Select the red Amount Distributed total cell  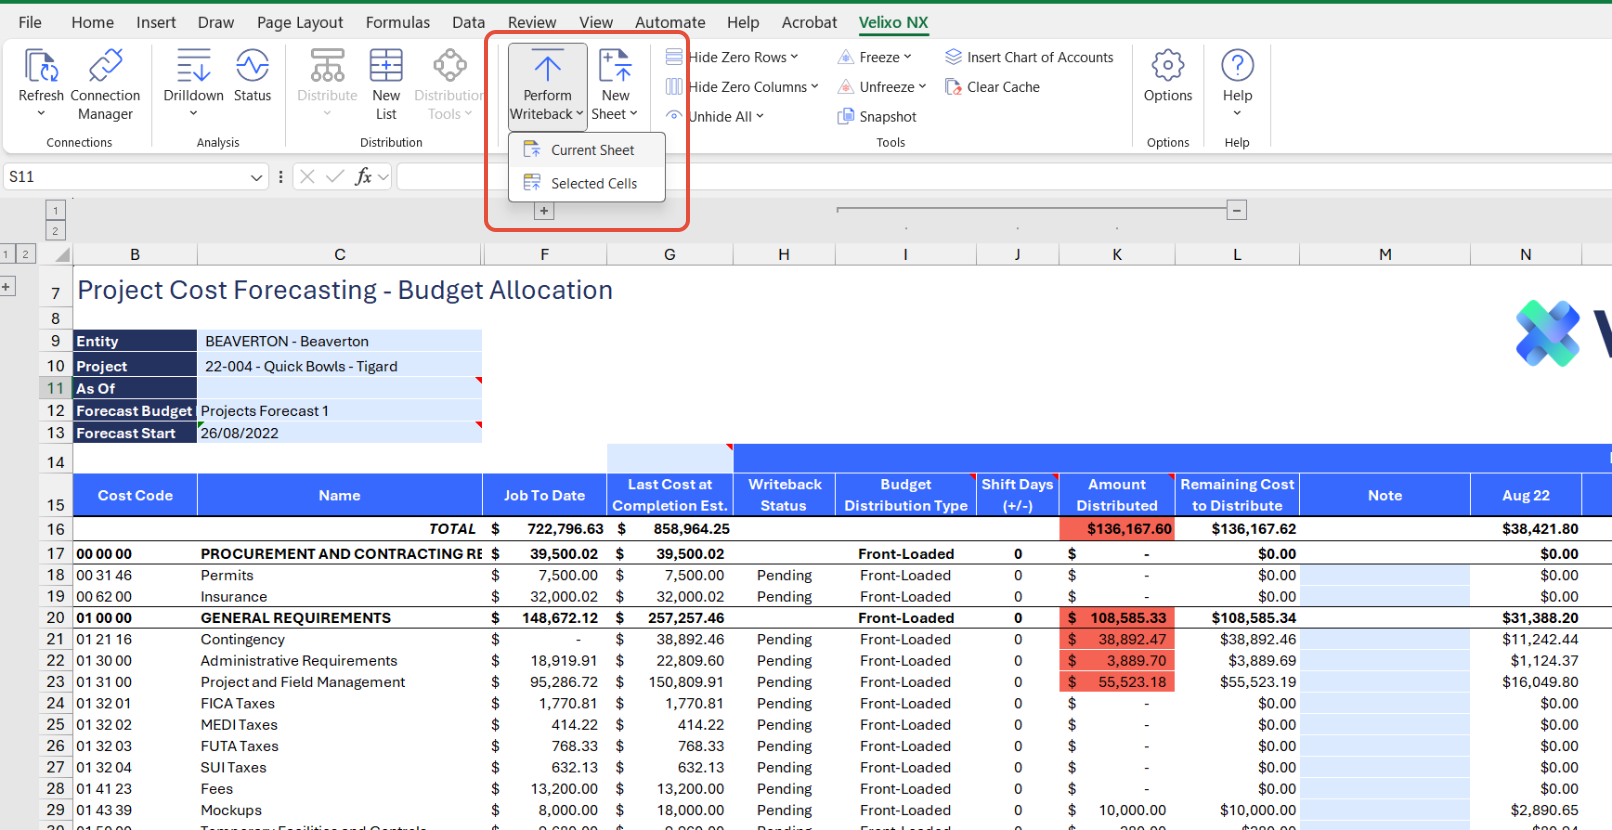click(x=1117, y=529)
